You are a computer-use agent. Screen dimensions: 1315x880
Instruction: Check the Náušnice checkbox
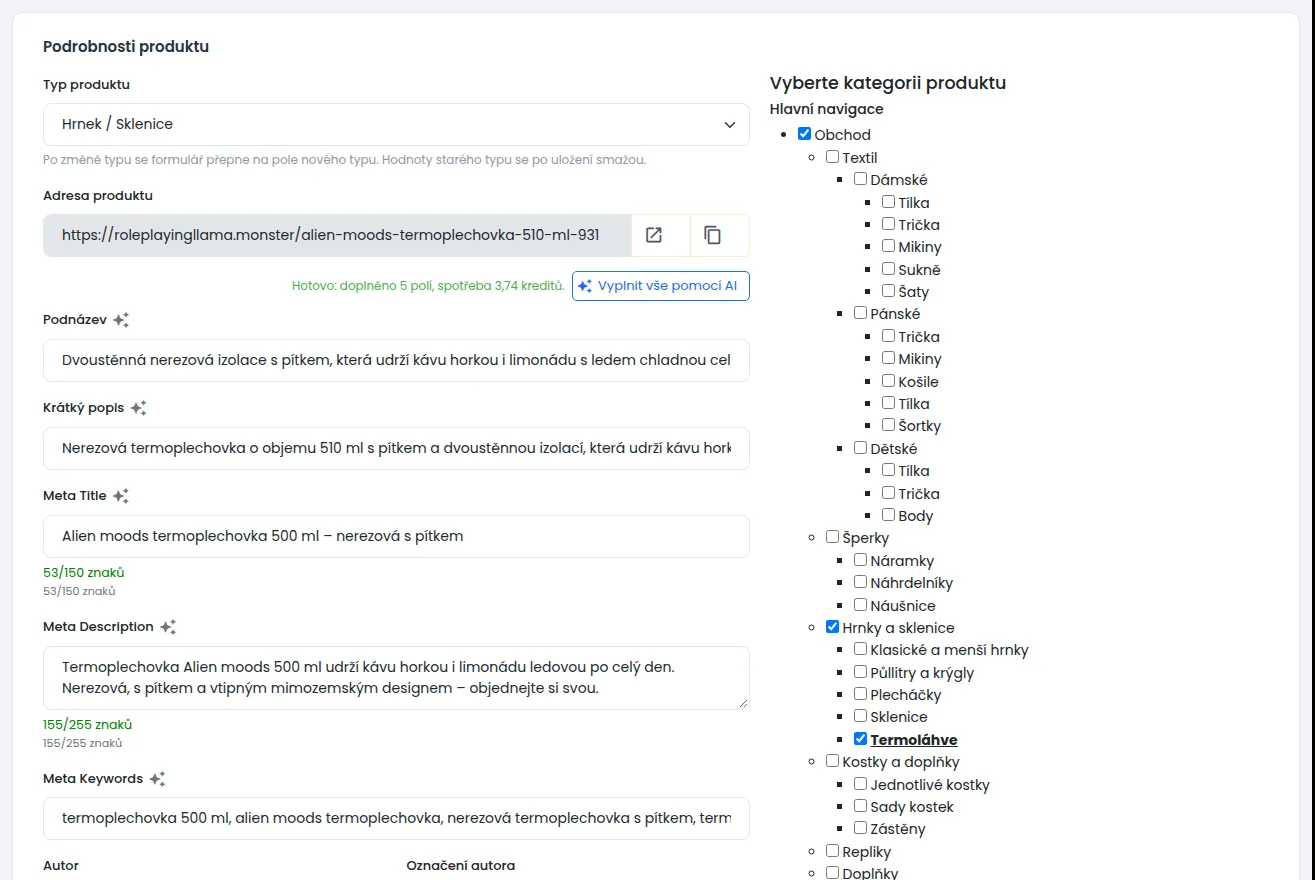pos(860,605)
